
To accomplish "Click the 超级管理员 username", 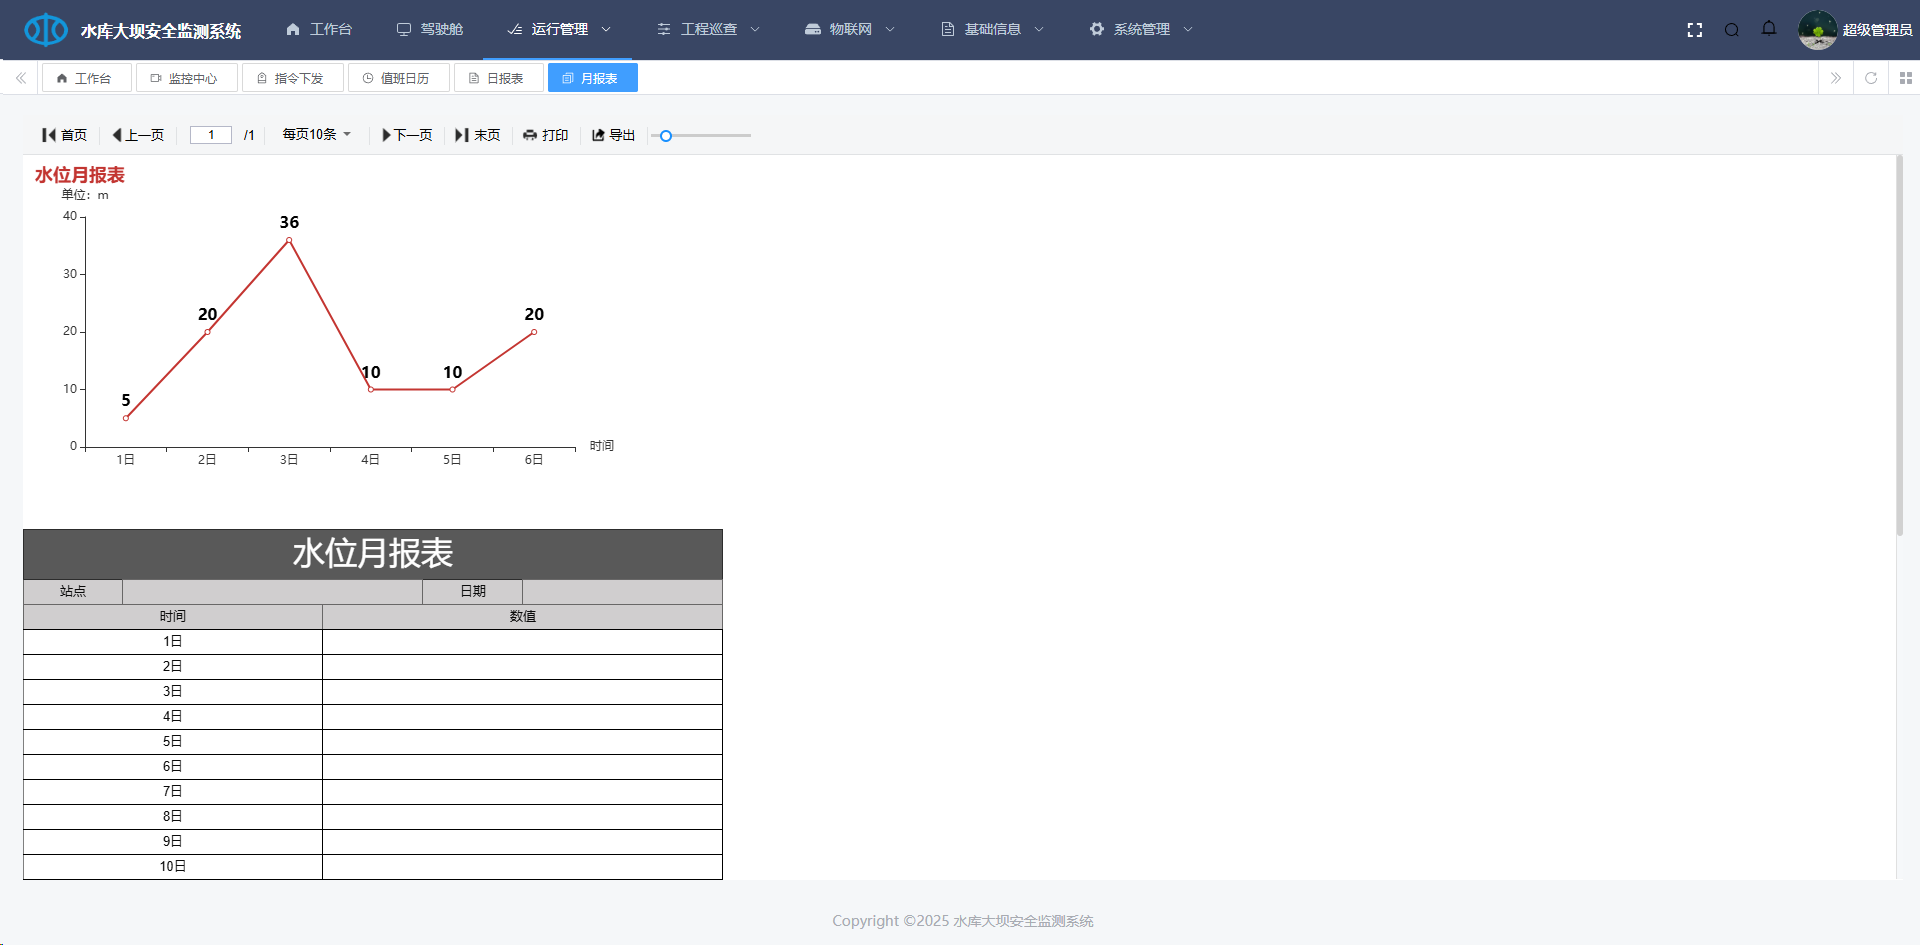I will coord(1877,30).
